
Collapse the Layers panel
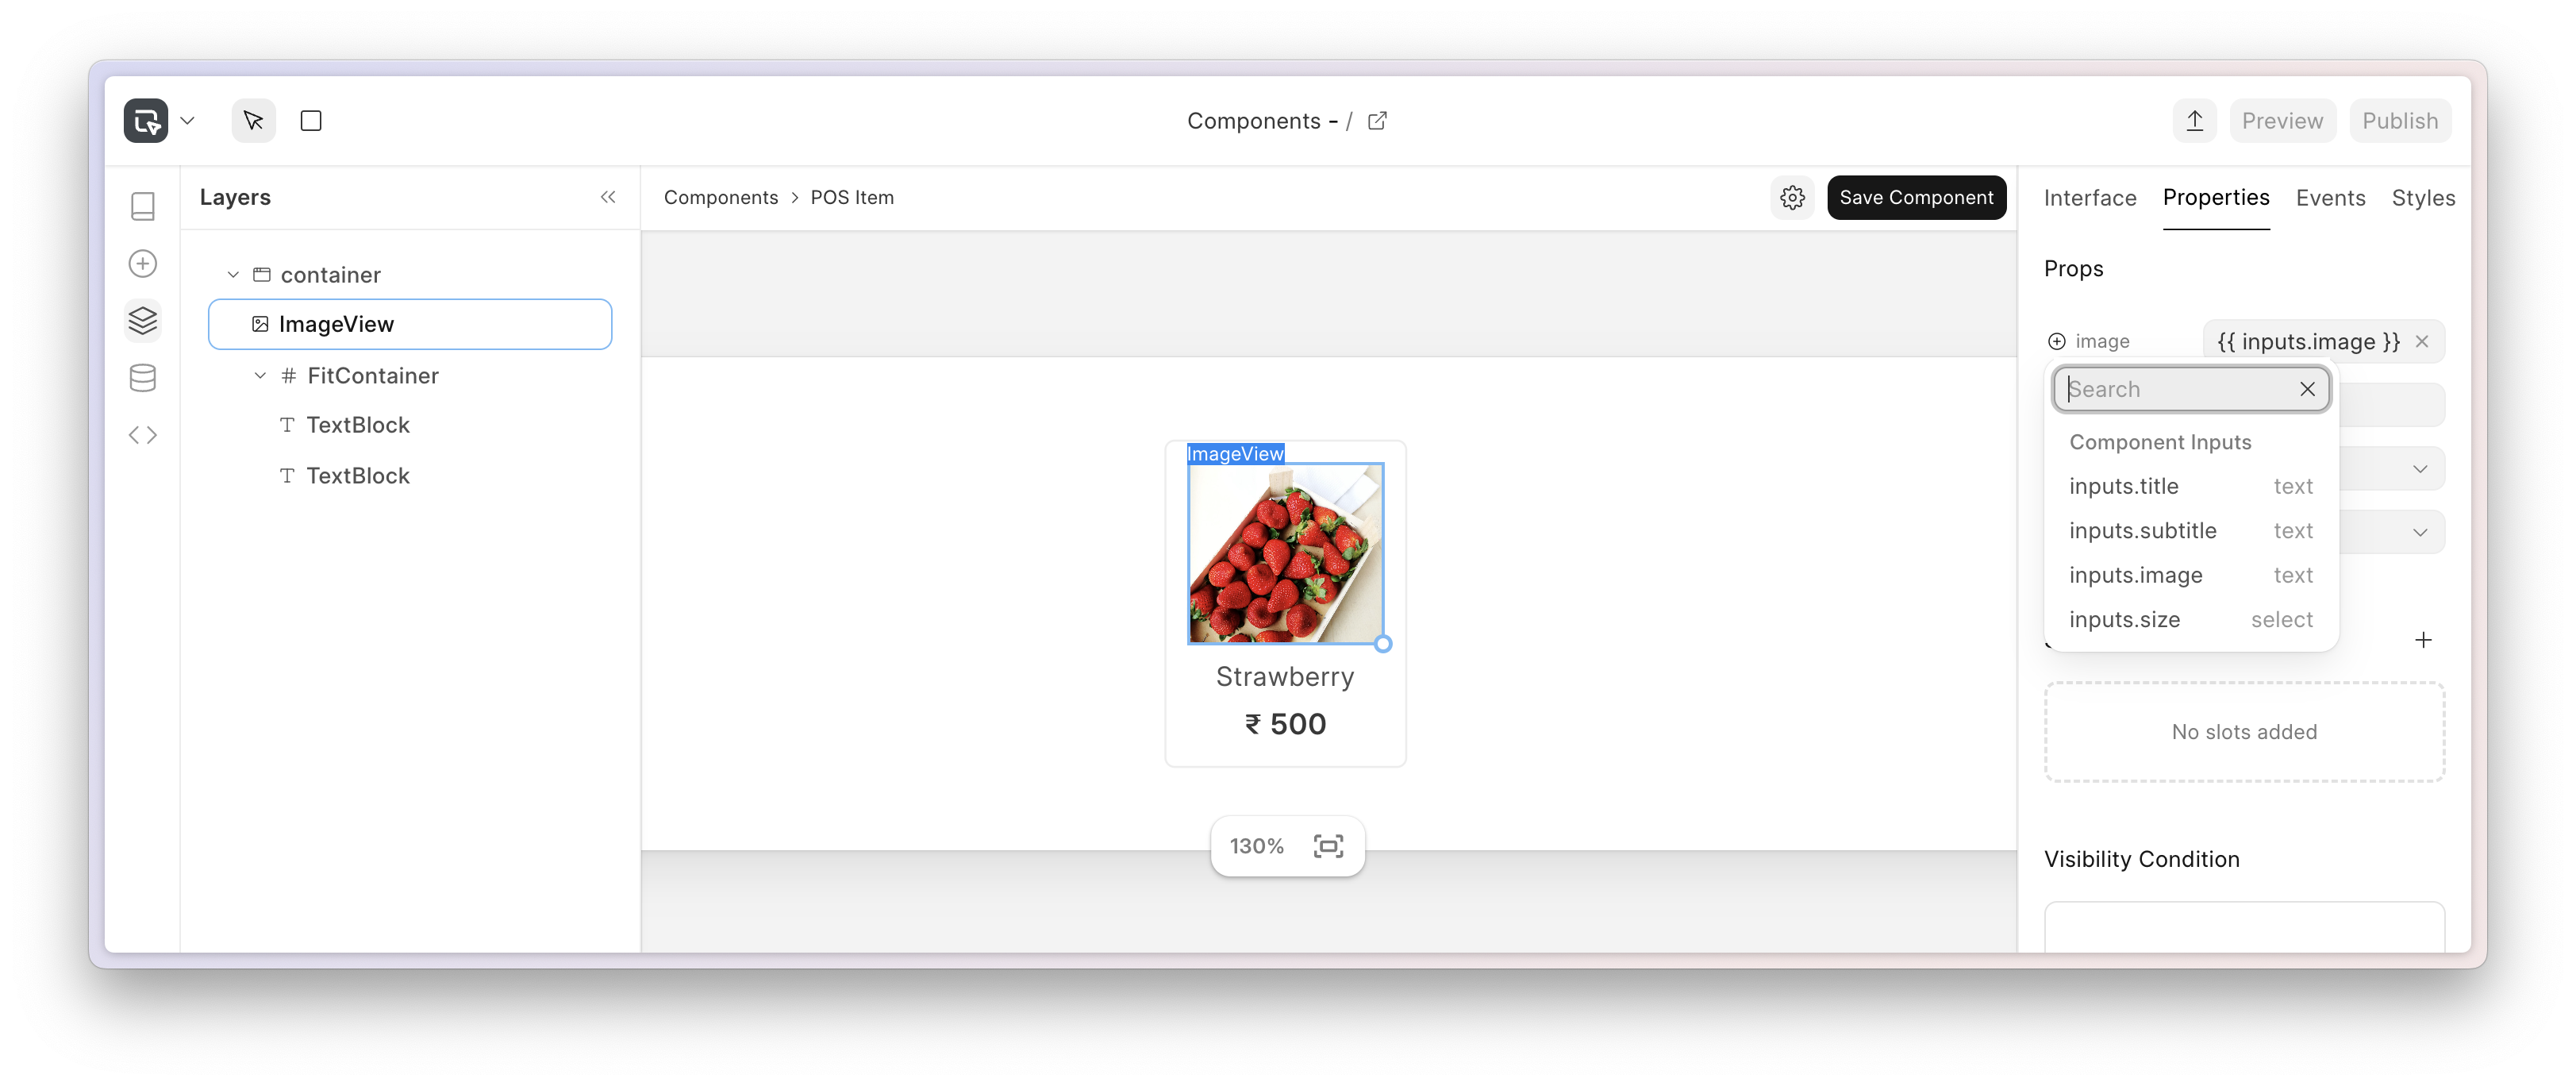[x=608, y=197]
